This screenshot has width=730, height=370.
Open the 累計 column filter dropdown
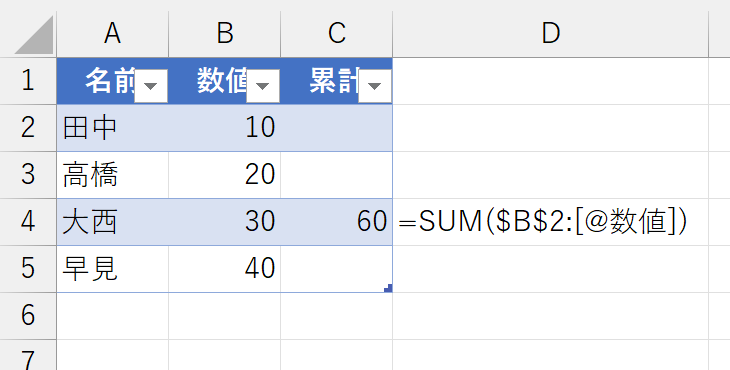coord(375,86)
